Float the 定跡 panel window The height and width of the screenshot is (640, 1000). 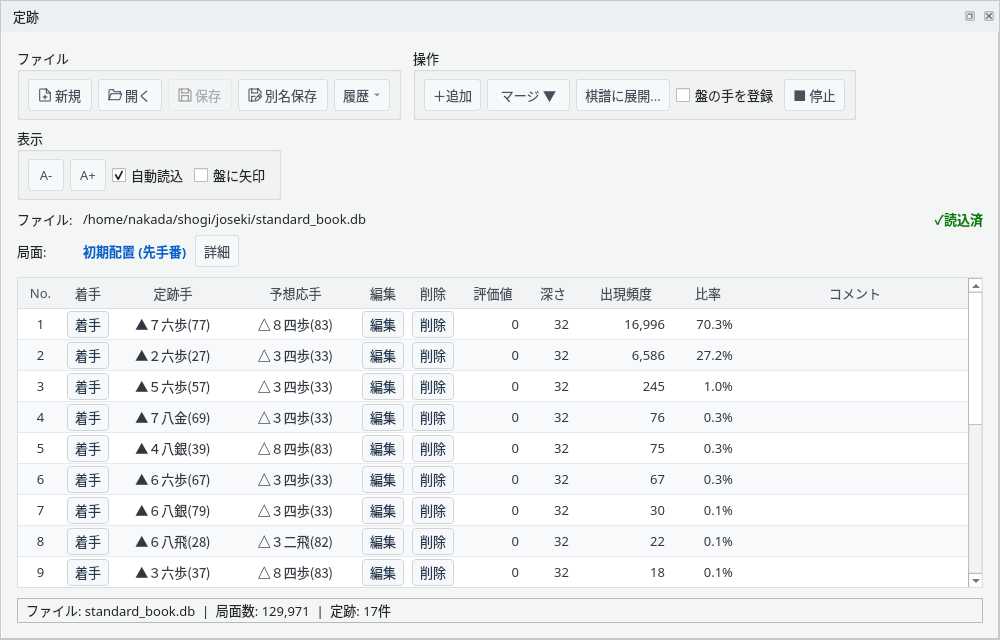[x=969, y=17]
